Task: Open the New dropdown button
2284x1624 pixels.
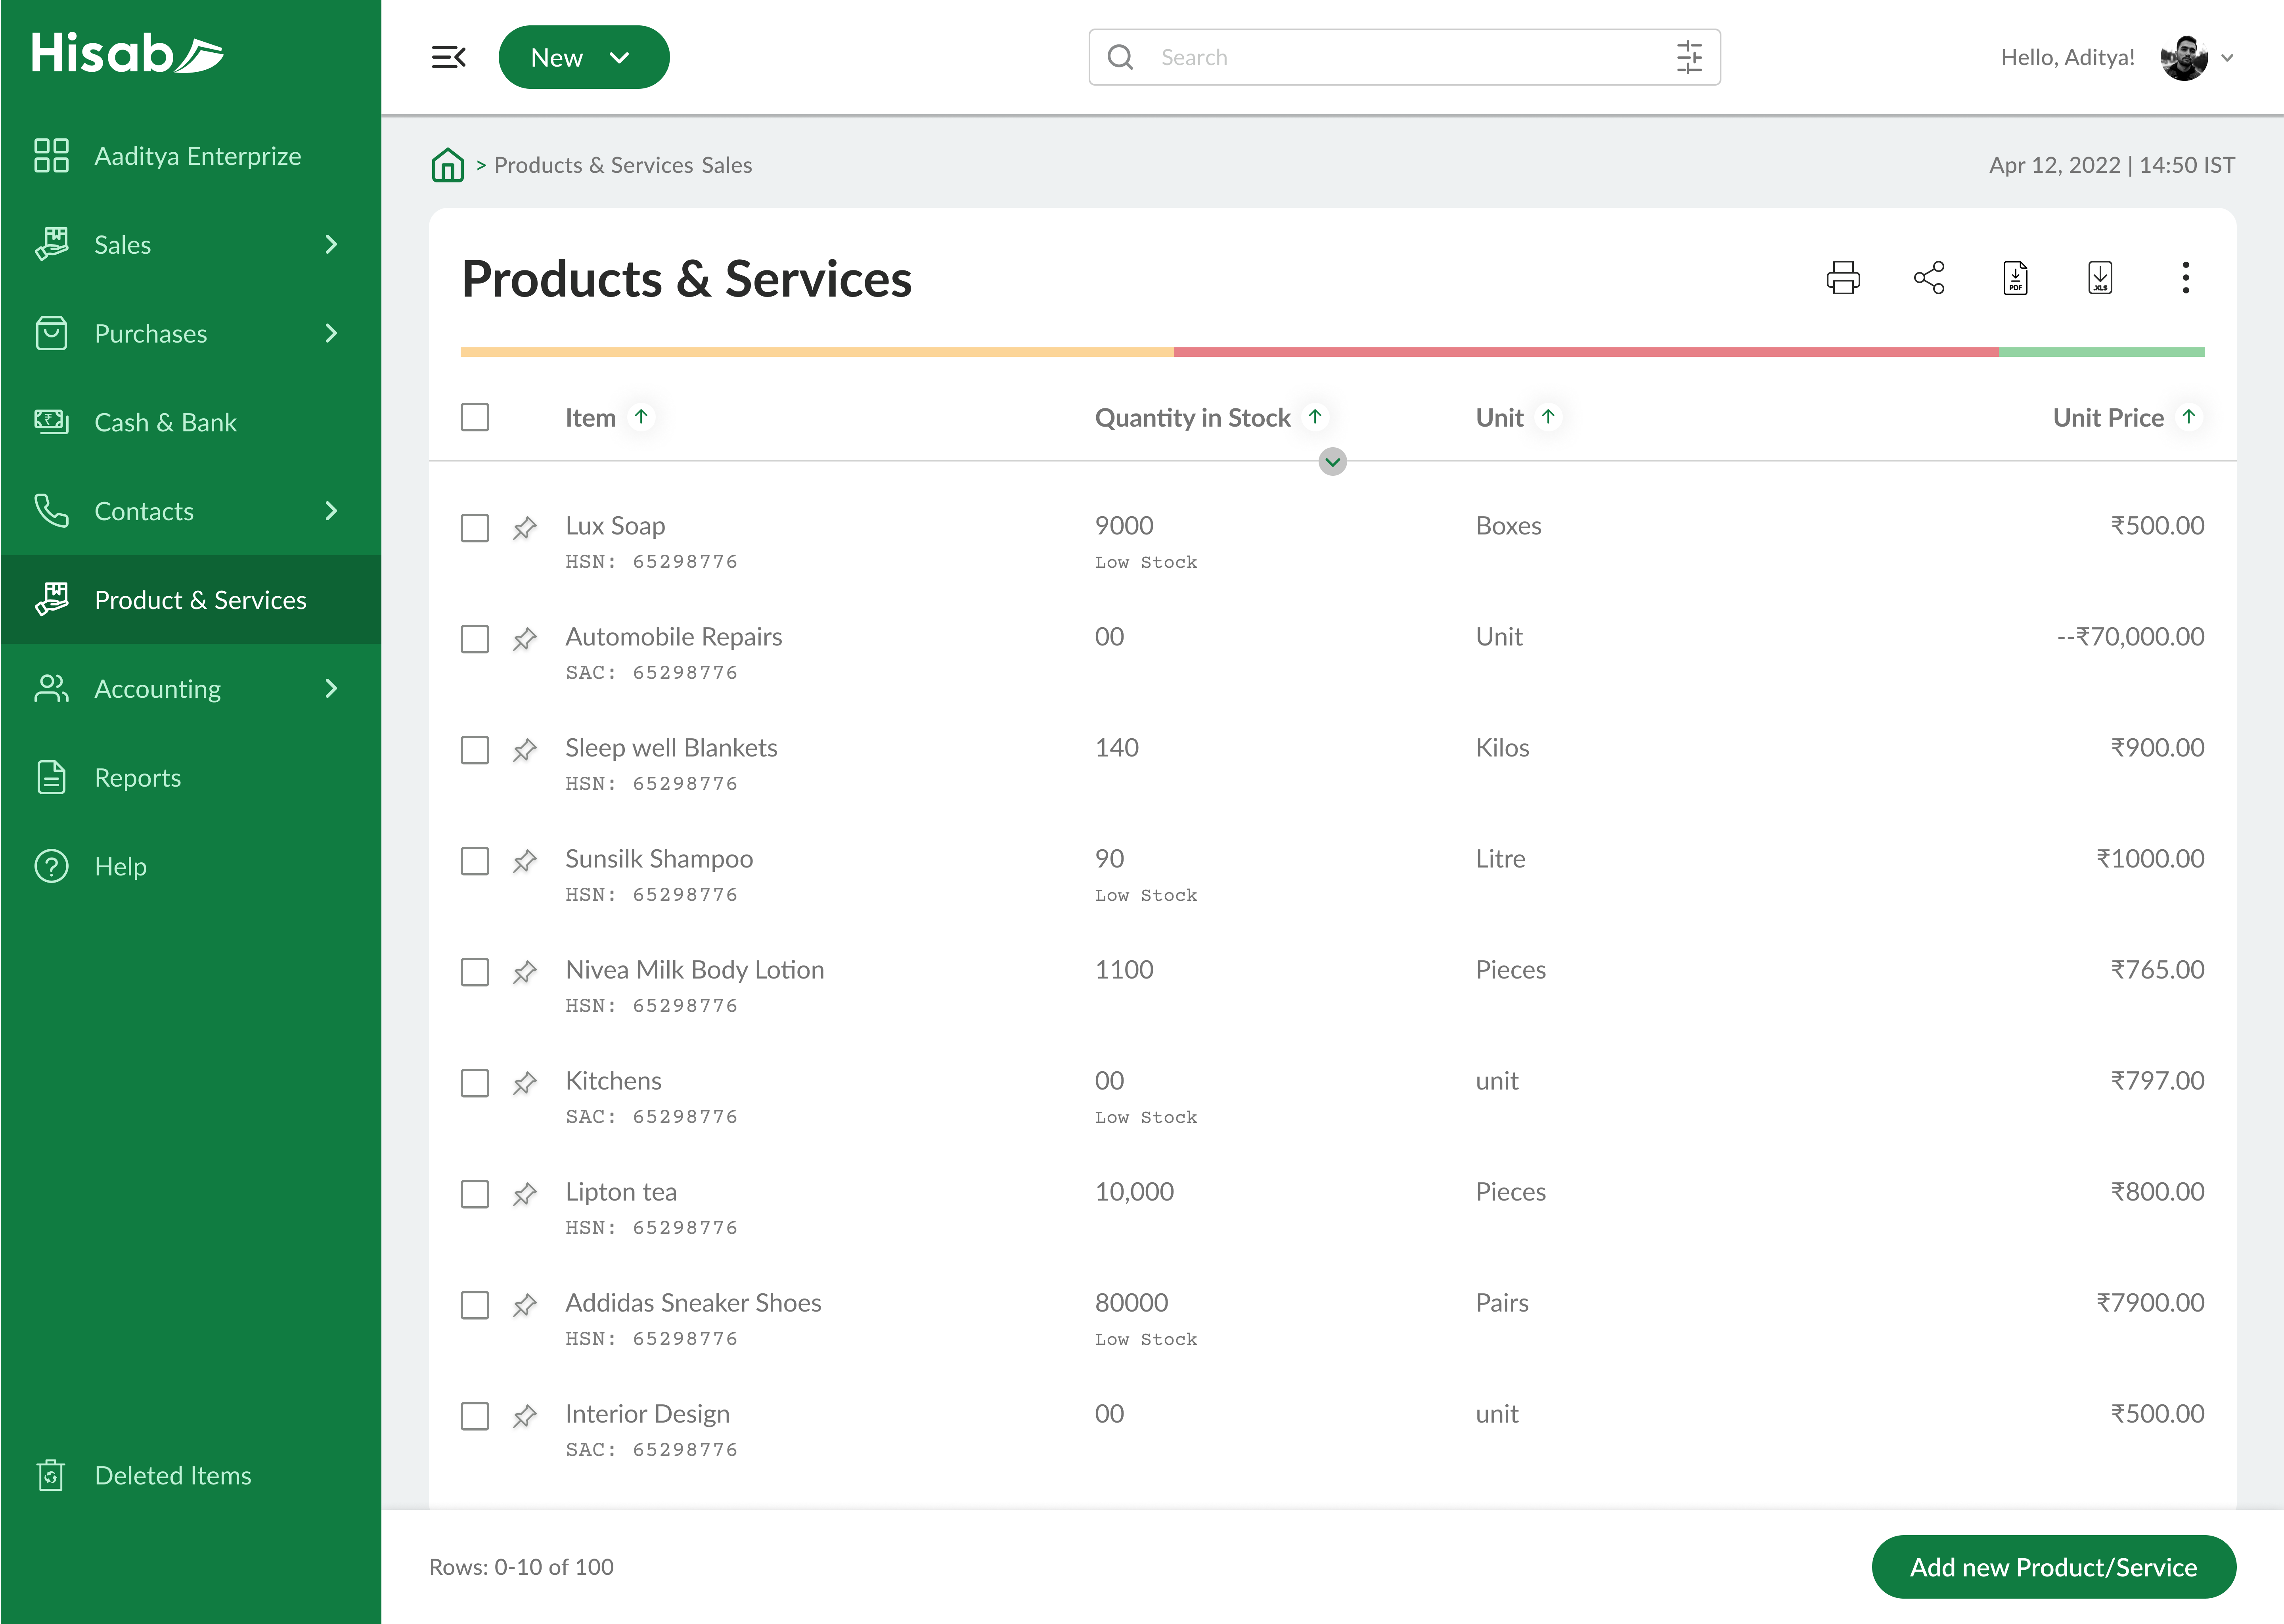Action: point(584,57)
